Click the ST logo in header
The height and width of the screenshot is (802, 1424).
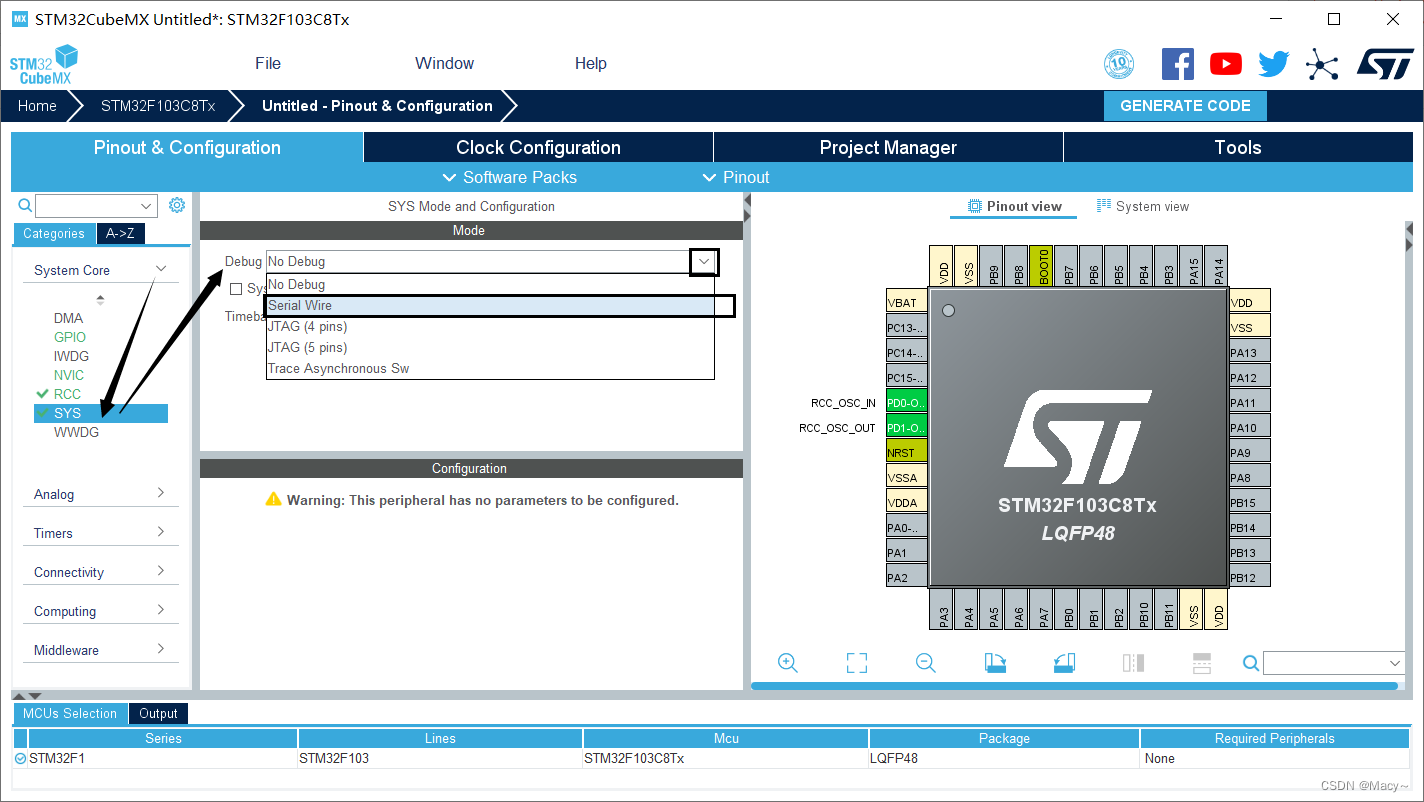pos(1385,64)
